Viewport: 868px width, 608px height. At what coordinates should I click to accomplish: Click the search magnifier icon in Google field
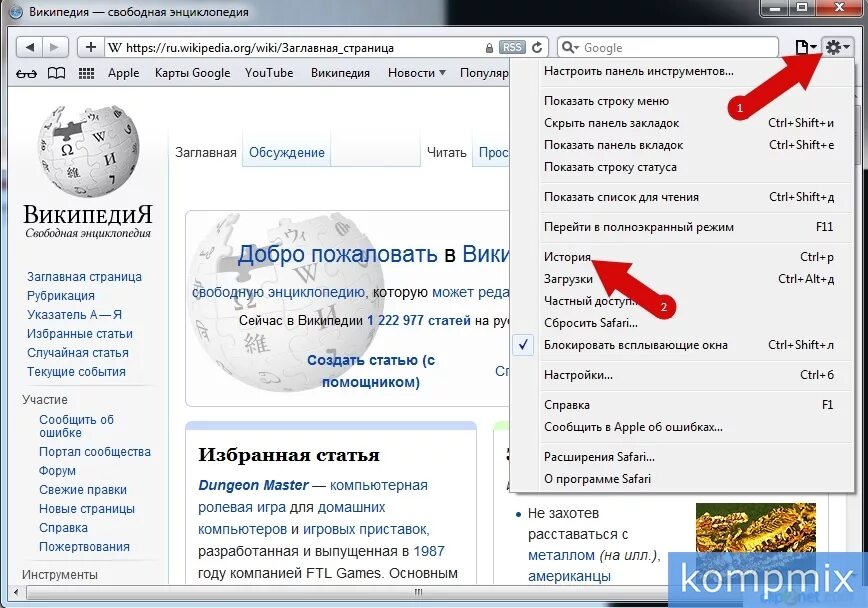tap(569, 48)
